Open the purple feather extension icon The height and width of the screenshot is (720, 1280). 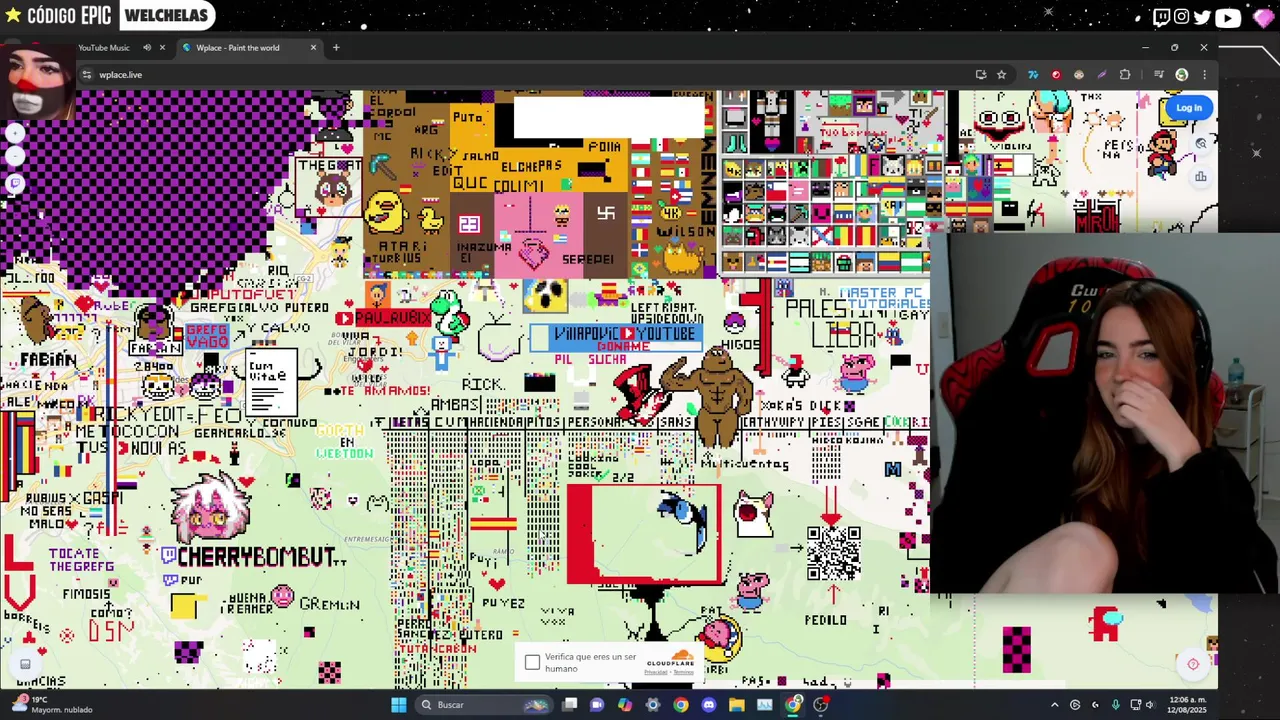[x=1102, y=75]
